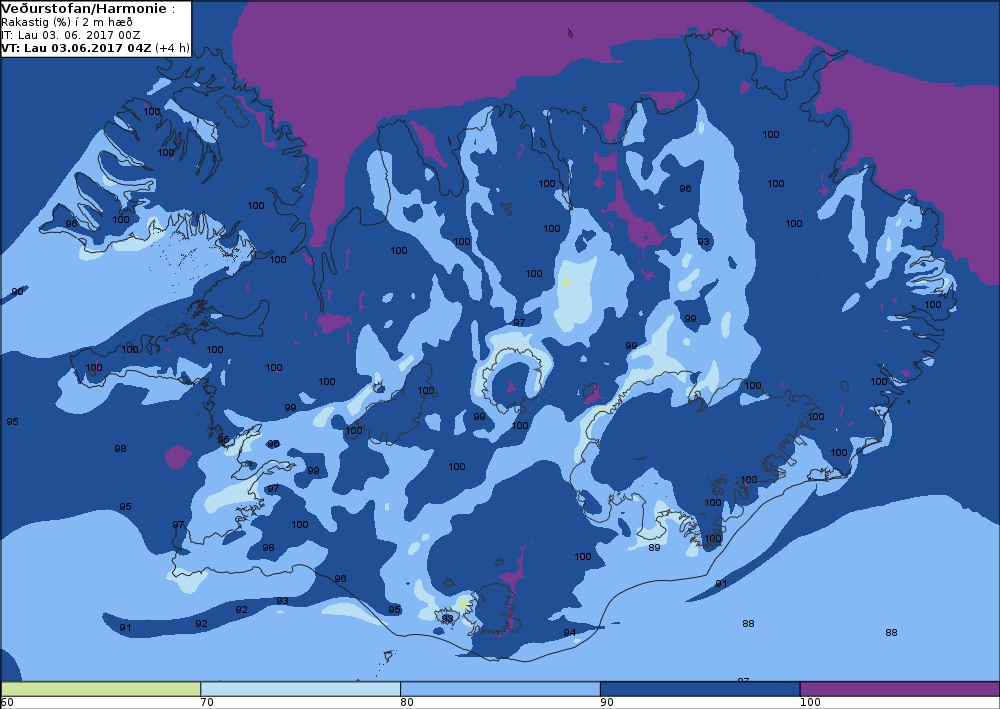Click the "Veðurstofan/Harmonie" title text
Image resolution: width=1000 pixels, height=709 pixels.
click(84, 8)
